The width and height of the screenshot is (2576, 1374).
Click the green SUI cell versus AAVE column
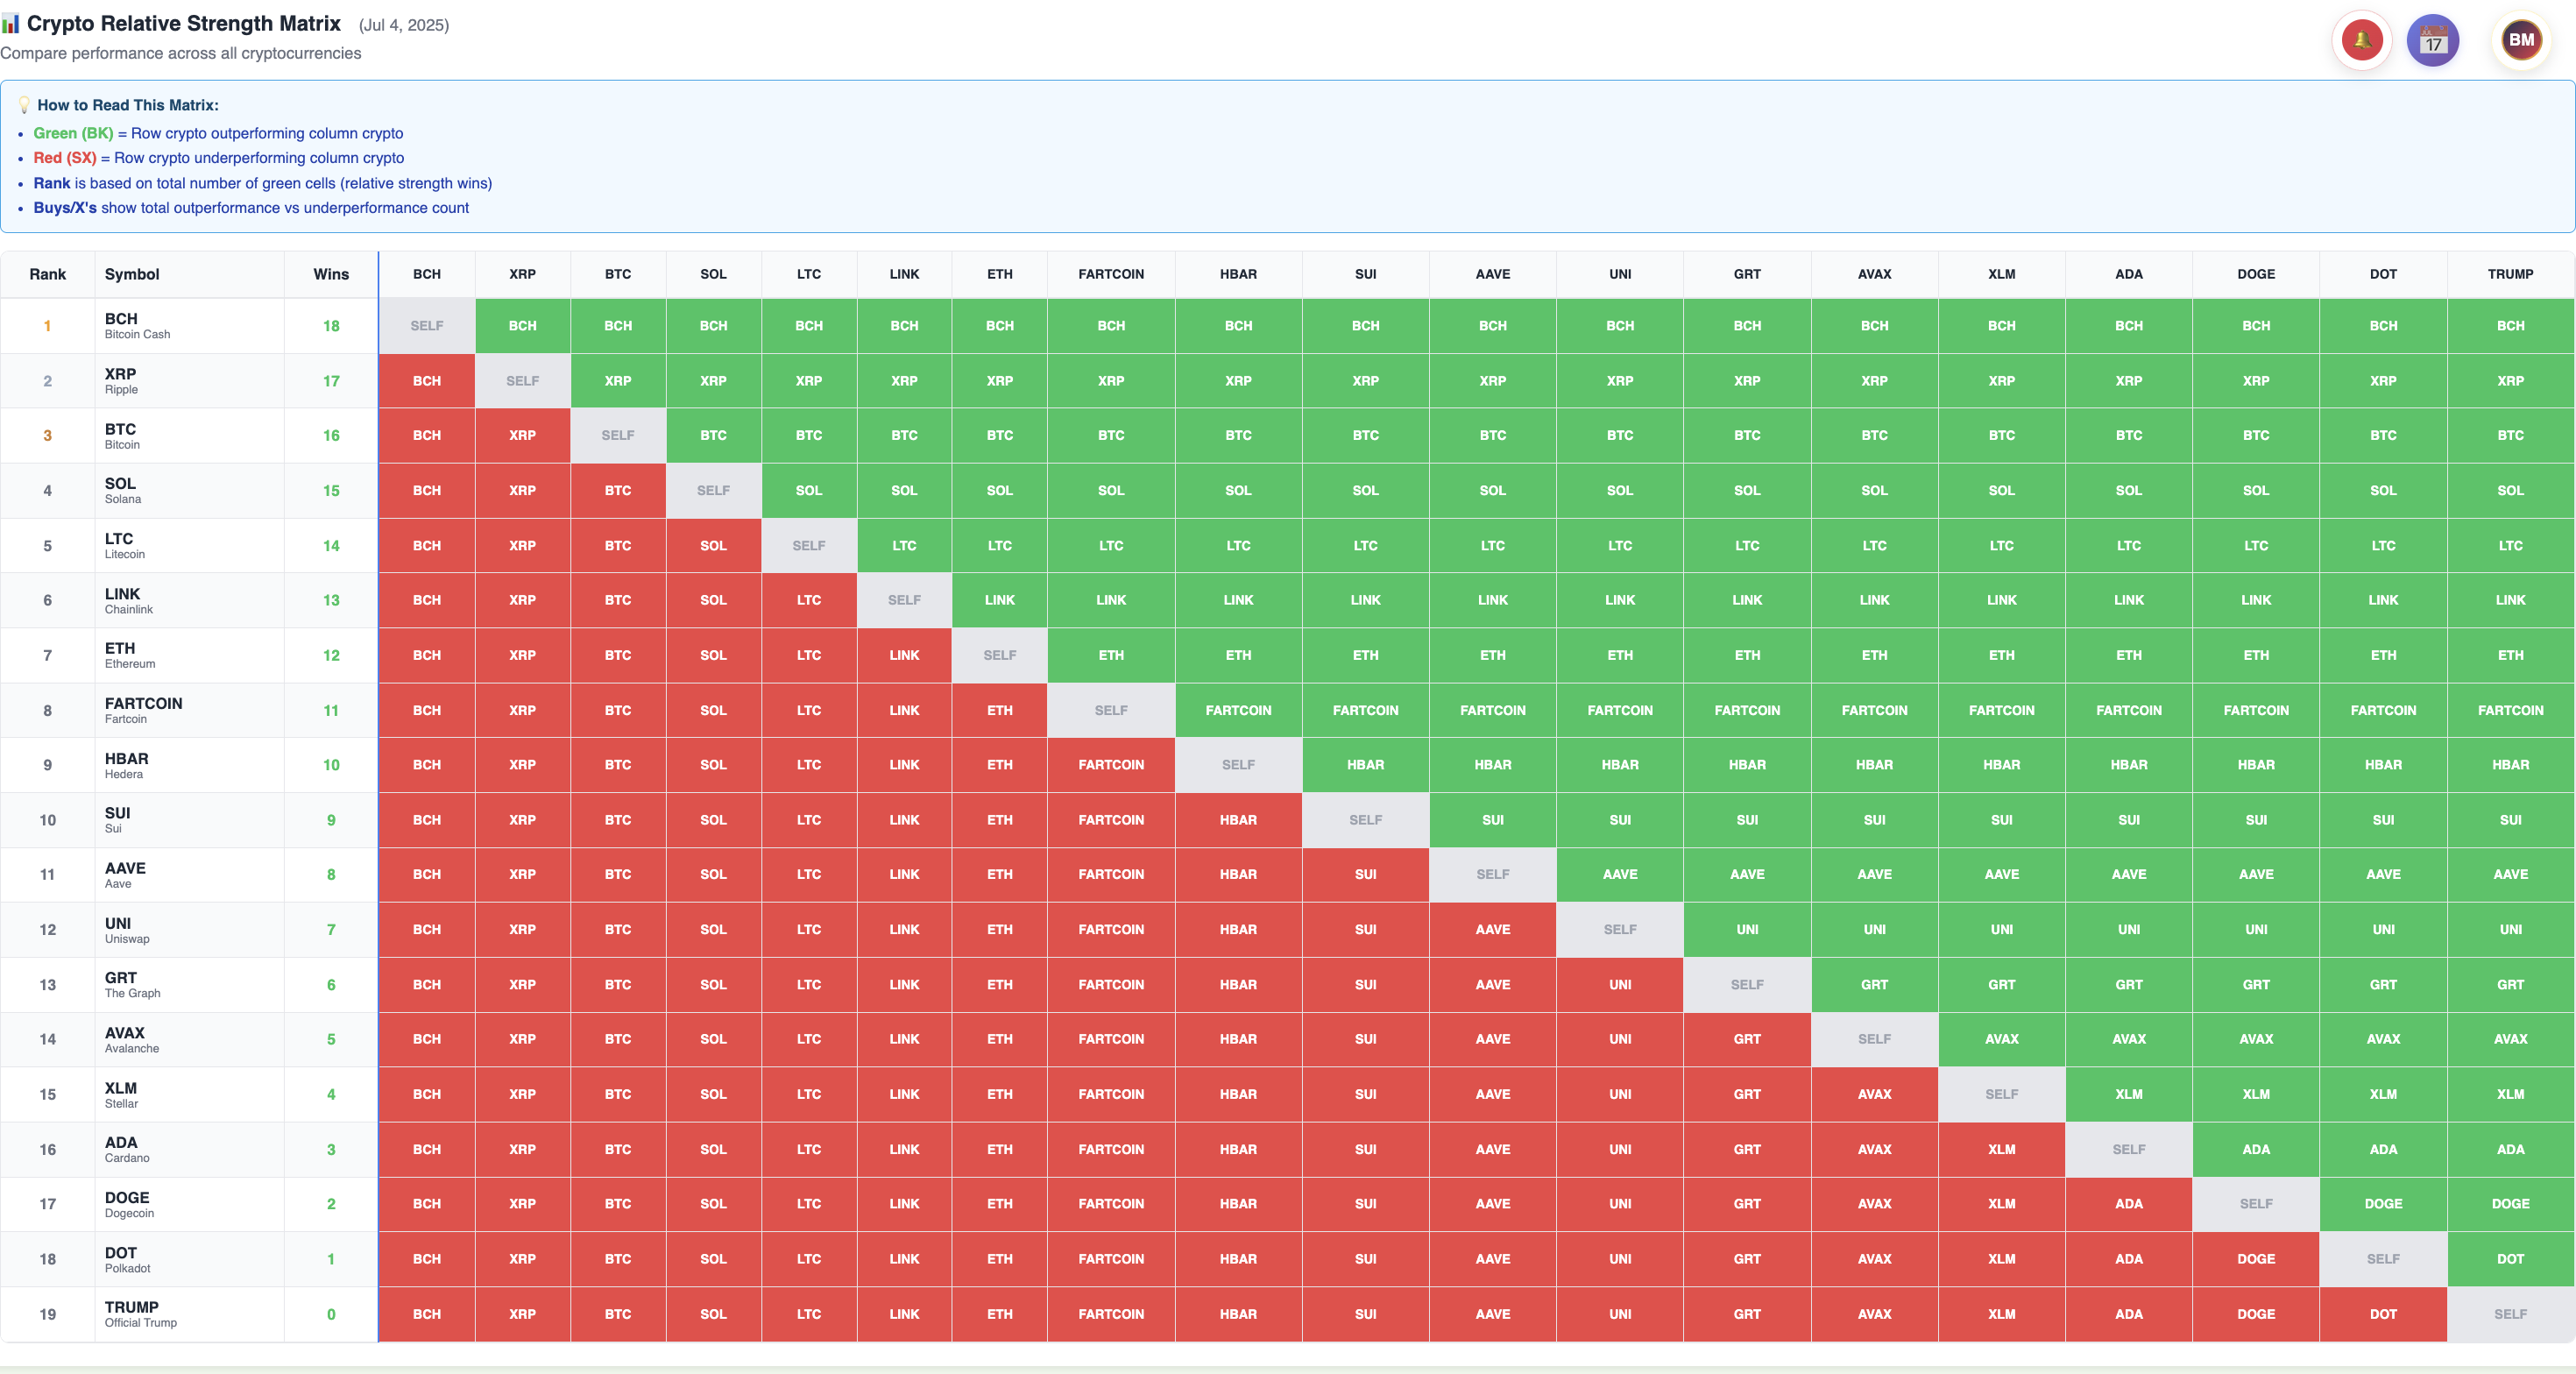pyautogui.click(x=1492, y=820)
